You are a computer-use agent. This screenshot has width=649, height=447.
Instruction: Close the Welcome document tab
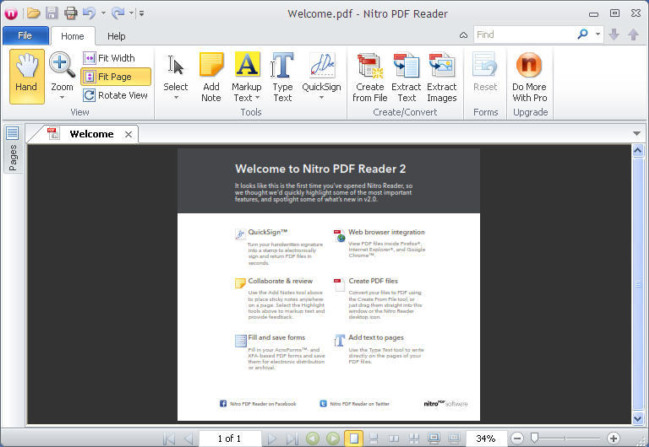tap(129, 135)
